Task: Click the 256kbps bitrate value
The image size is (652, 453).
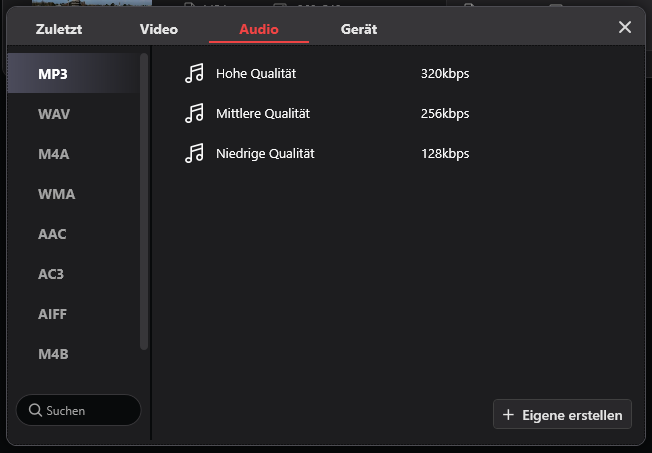Action: (x=445, y=114)
